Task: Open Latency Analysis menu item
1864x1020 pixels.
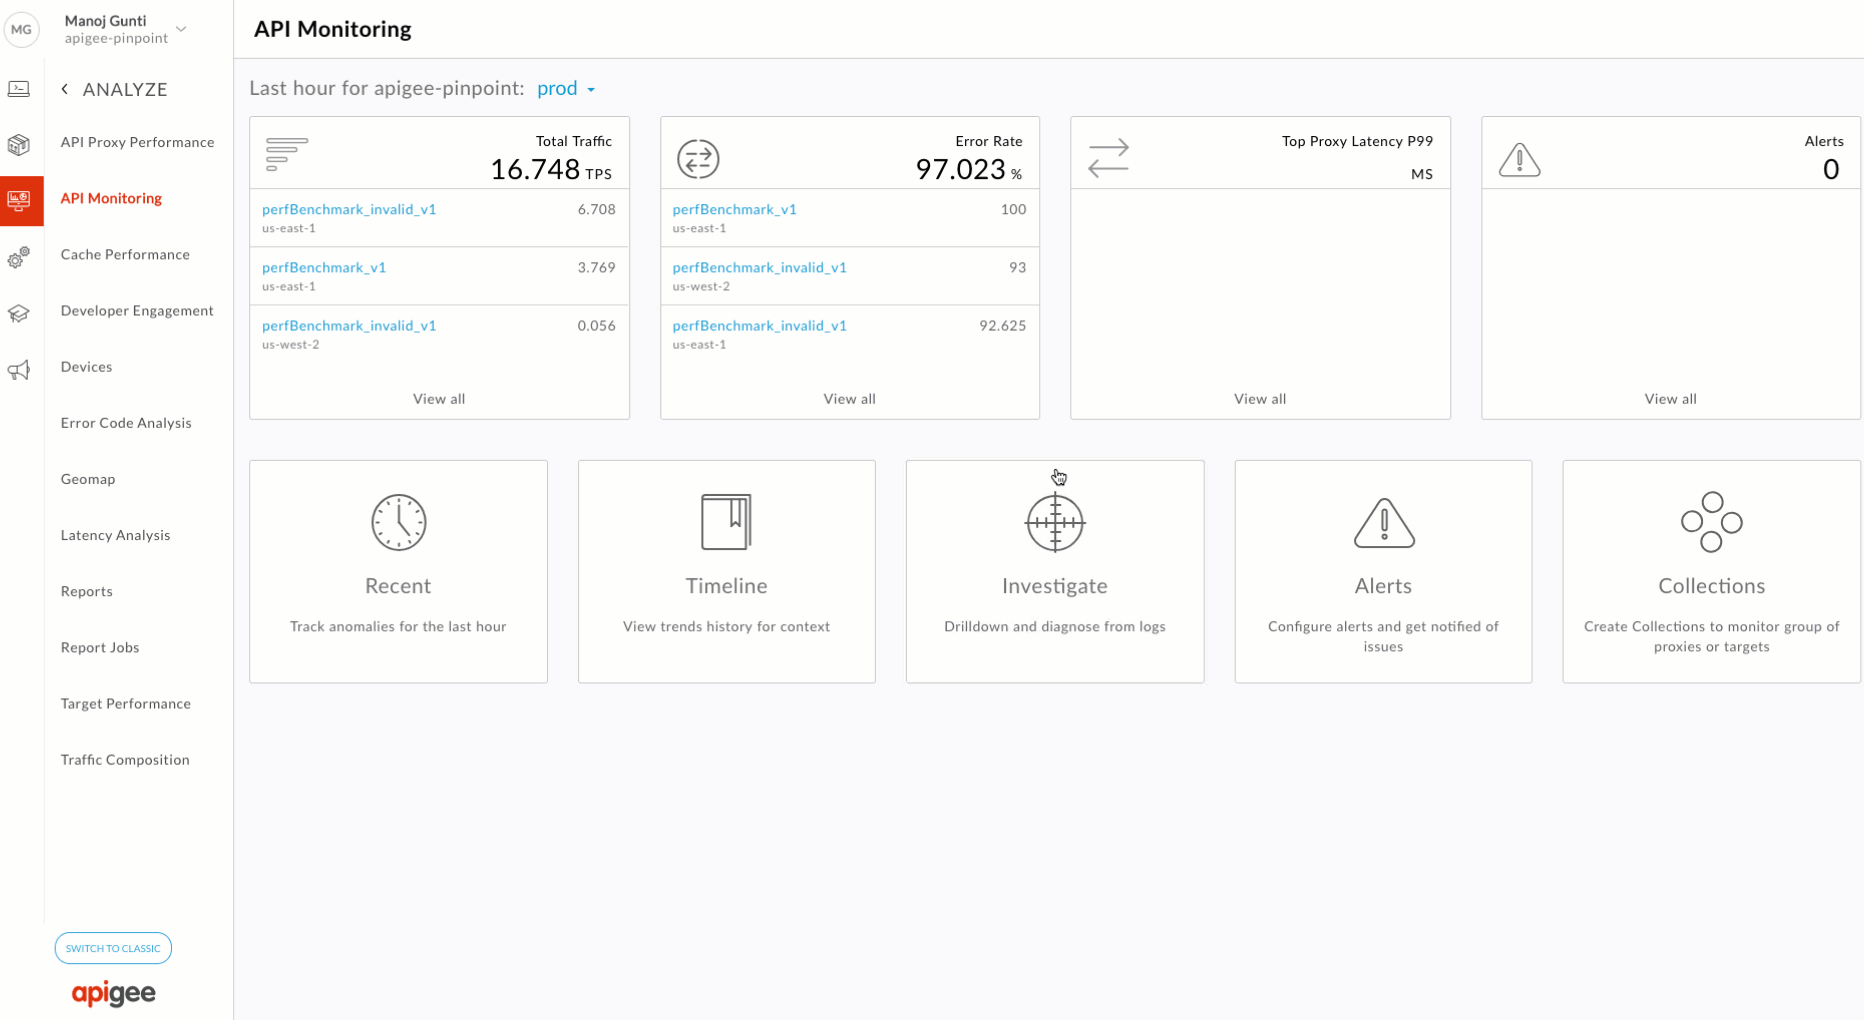Action: (115, 535)
